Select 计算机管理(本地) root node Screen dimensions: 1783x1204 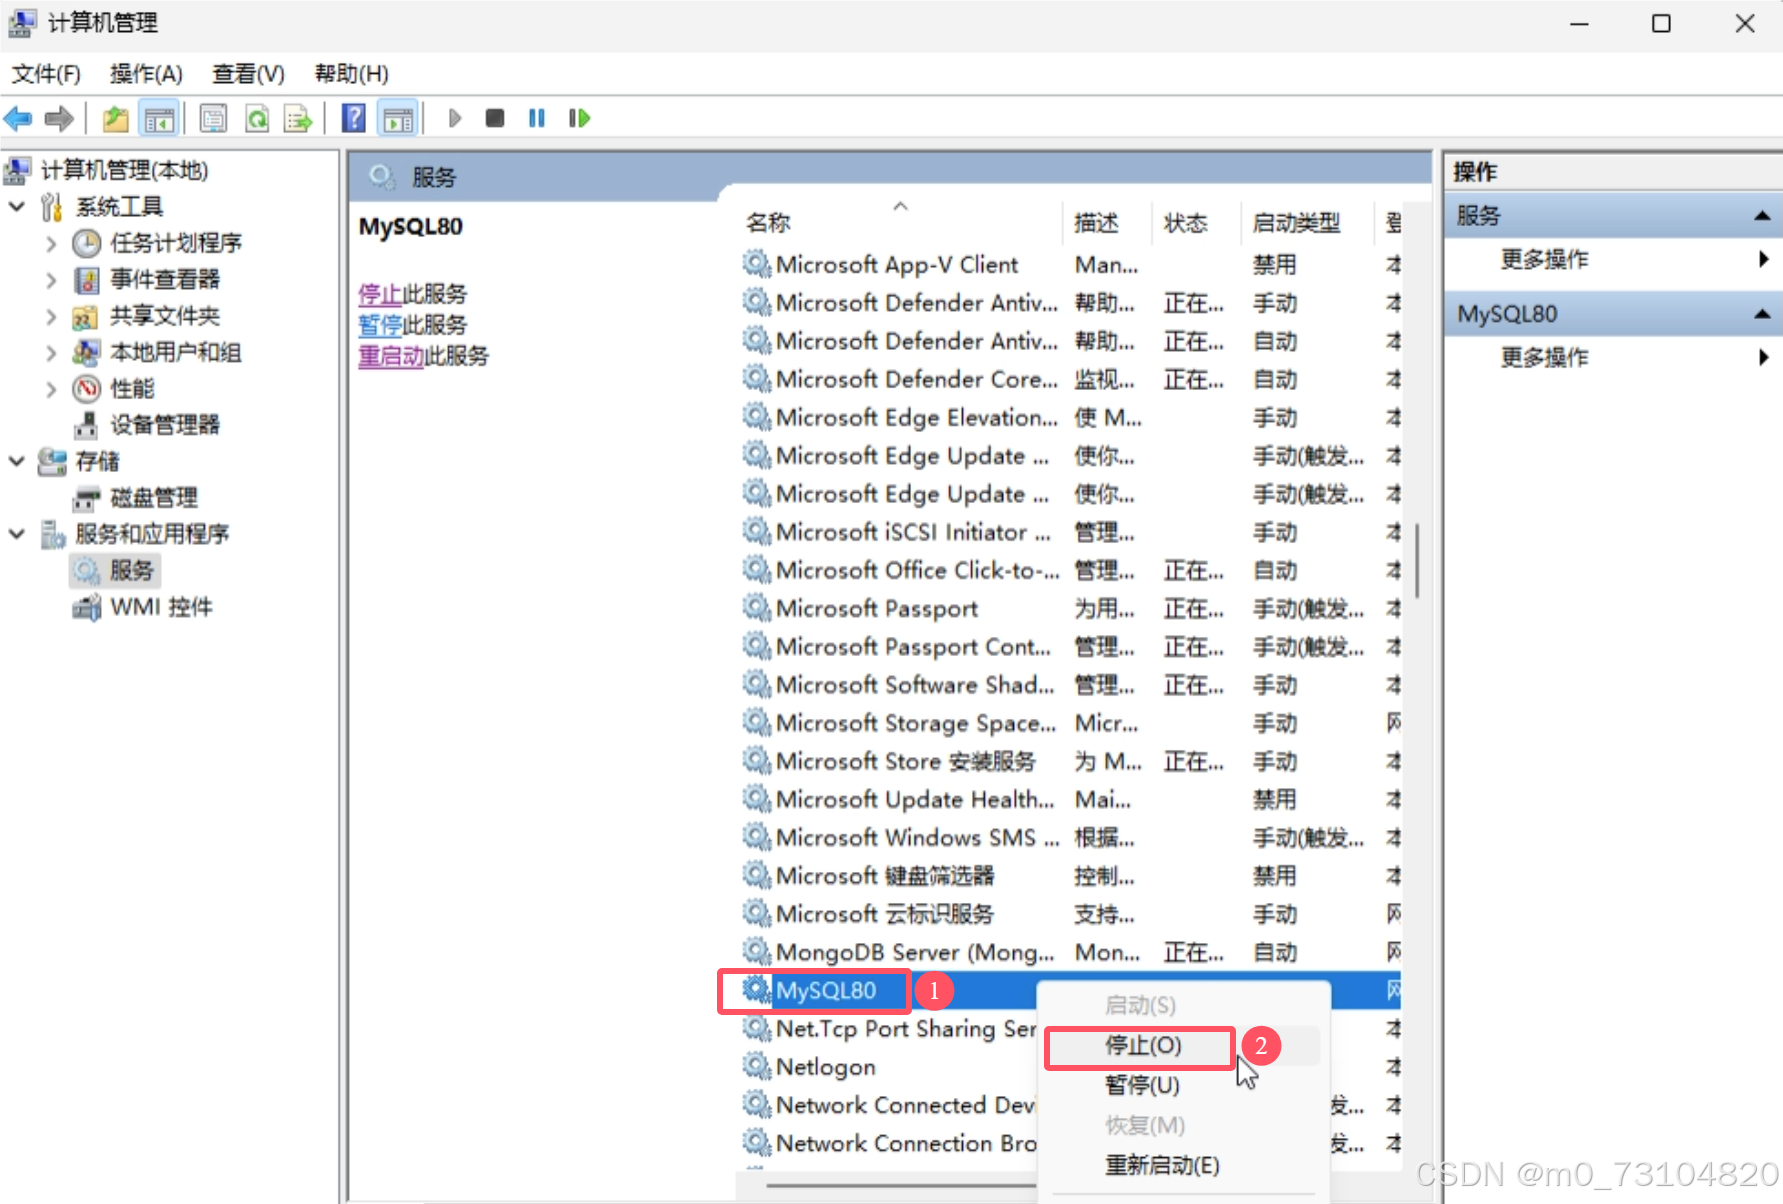[x=124, y=171]
